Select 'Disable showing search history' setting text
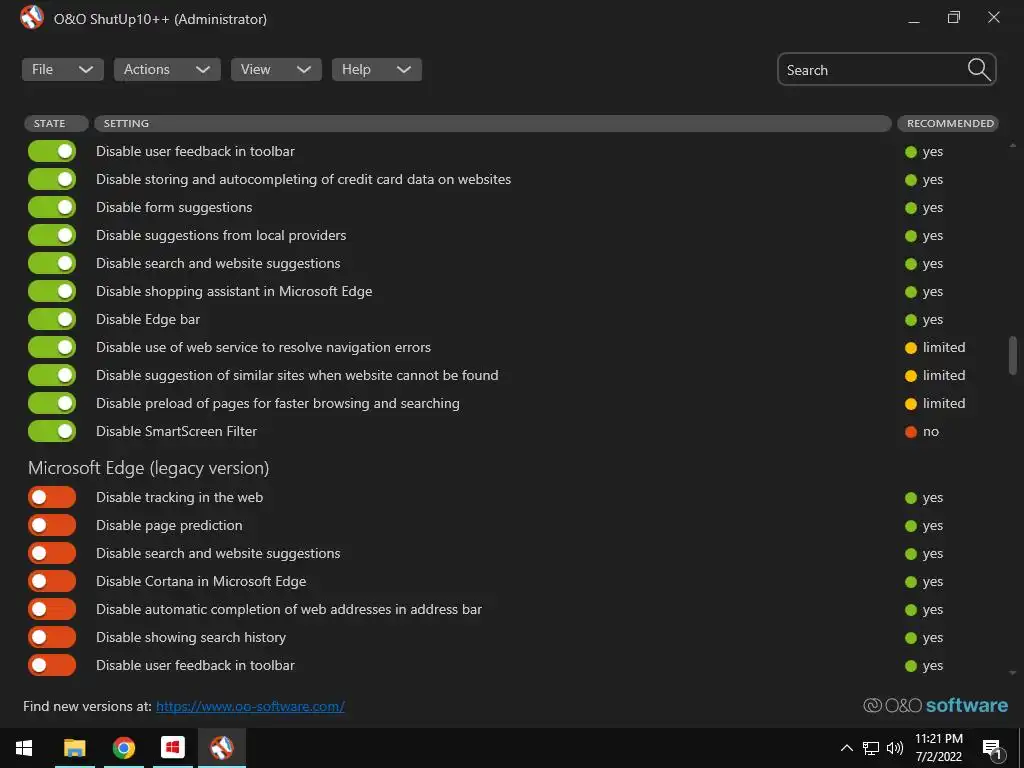This screenshot has height=768, width=1024. point(191,637)
